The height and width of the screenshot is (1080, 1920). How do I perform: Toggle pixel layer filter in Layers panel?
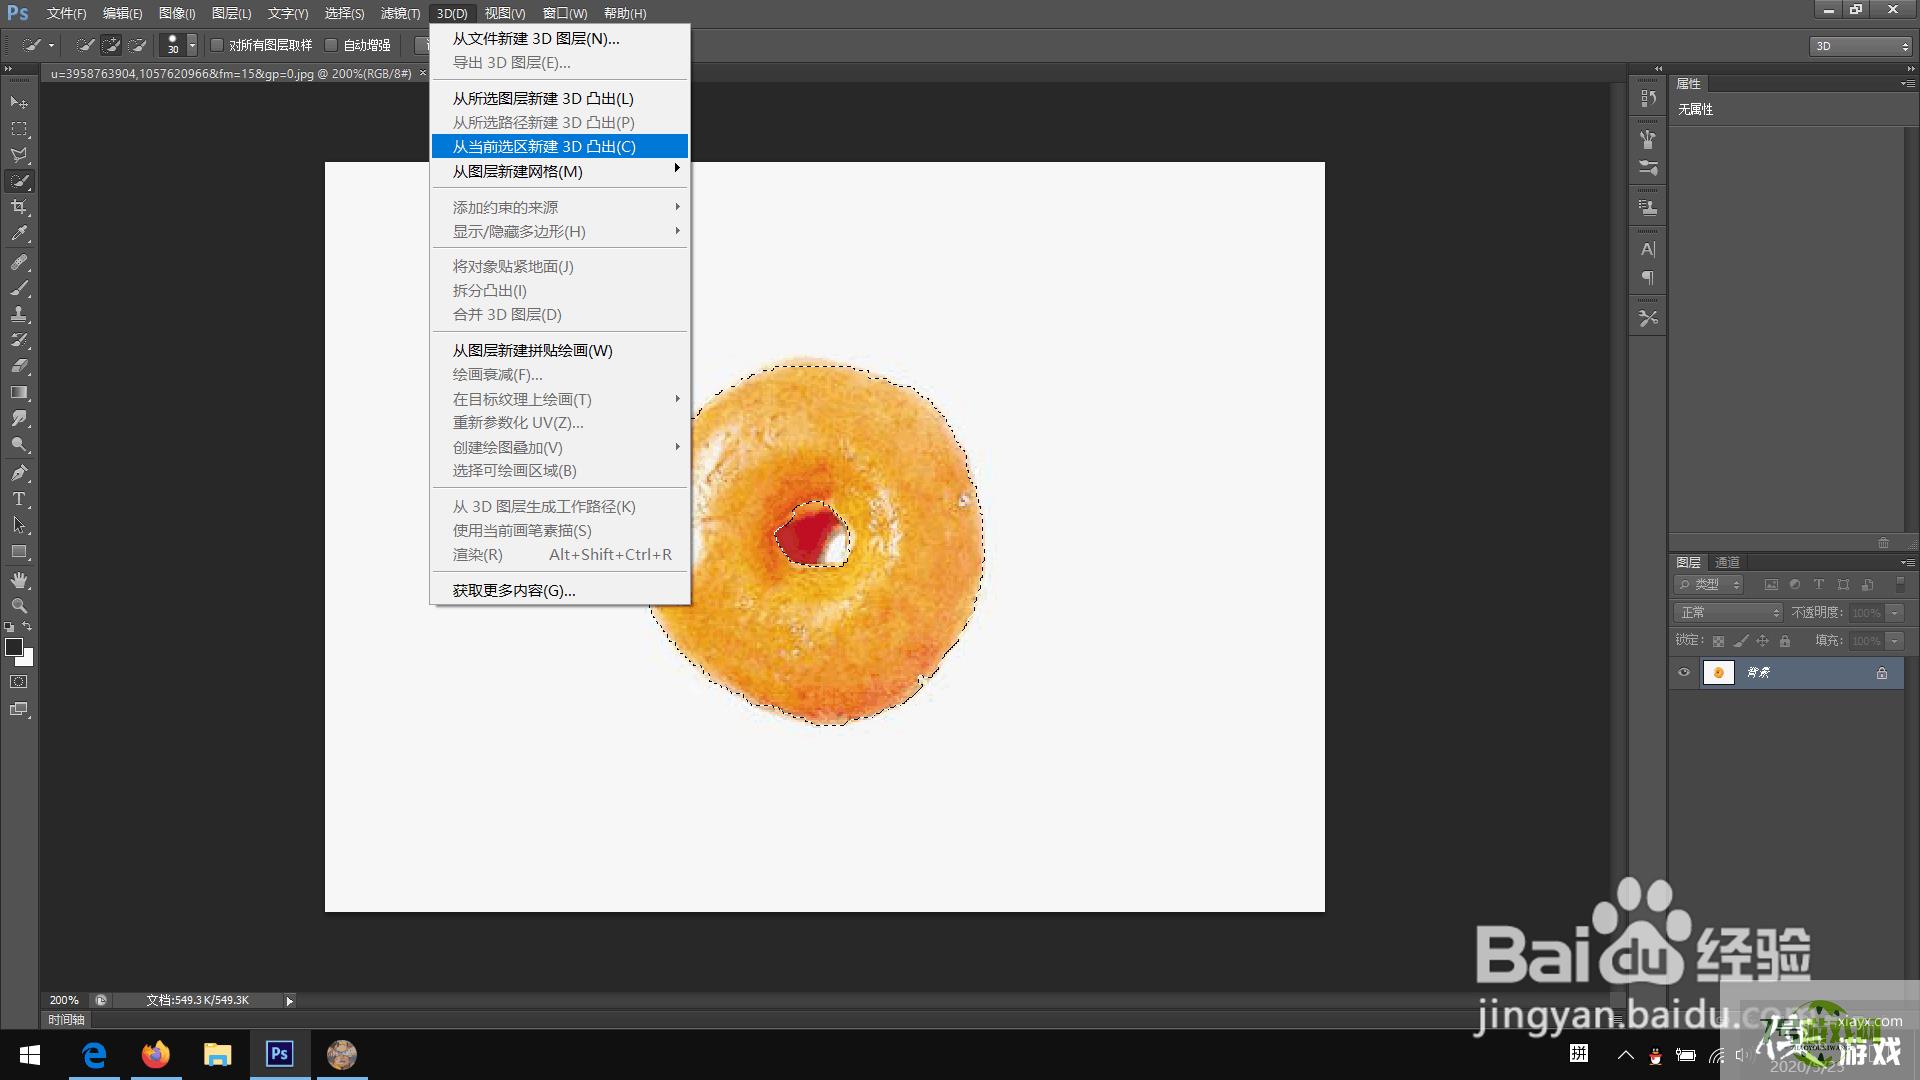point(1771,585)
